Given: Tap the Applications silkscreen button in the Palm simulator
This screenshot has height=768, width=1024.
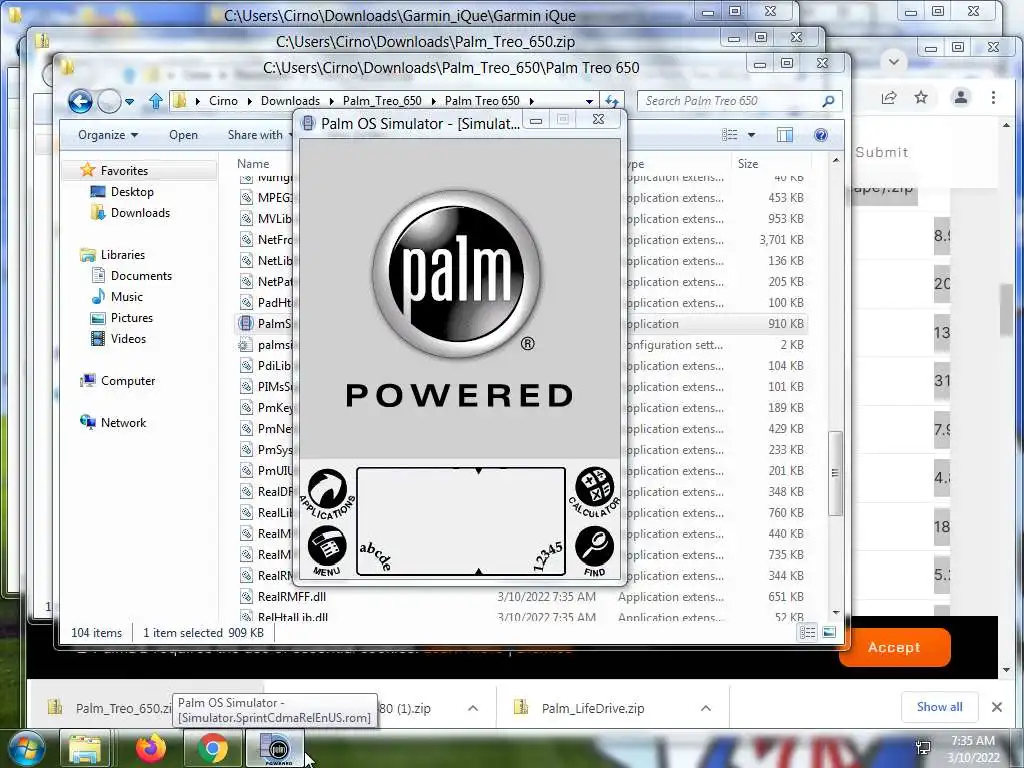Looking at the screenshot, I should pyautogui.click(x=328, y=494).
